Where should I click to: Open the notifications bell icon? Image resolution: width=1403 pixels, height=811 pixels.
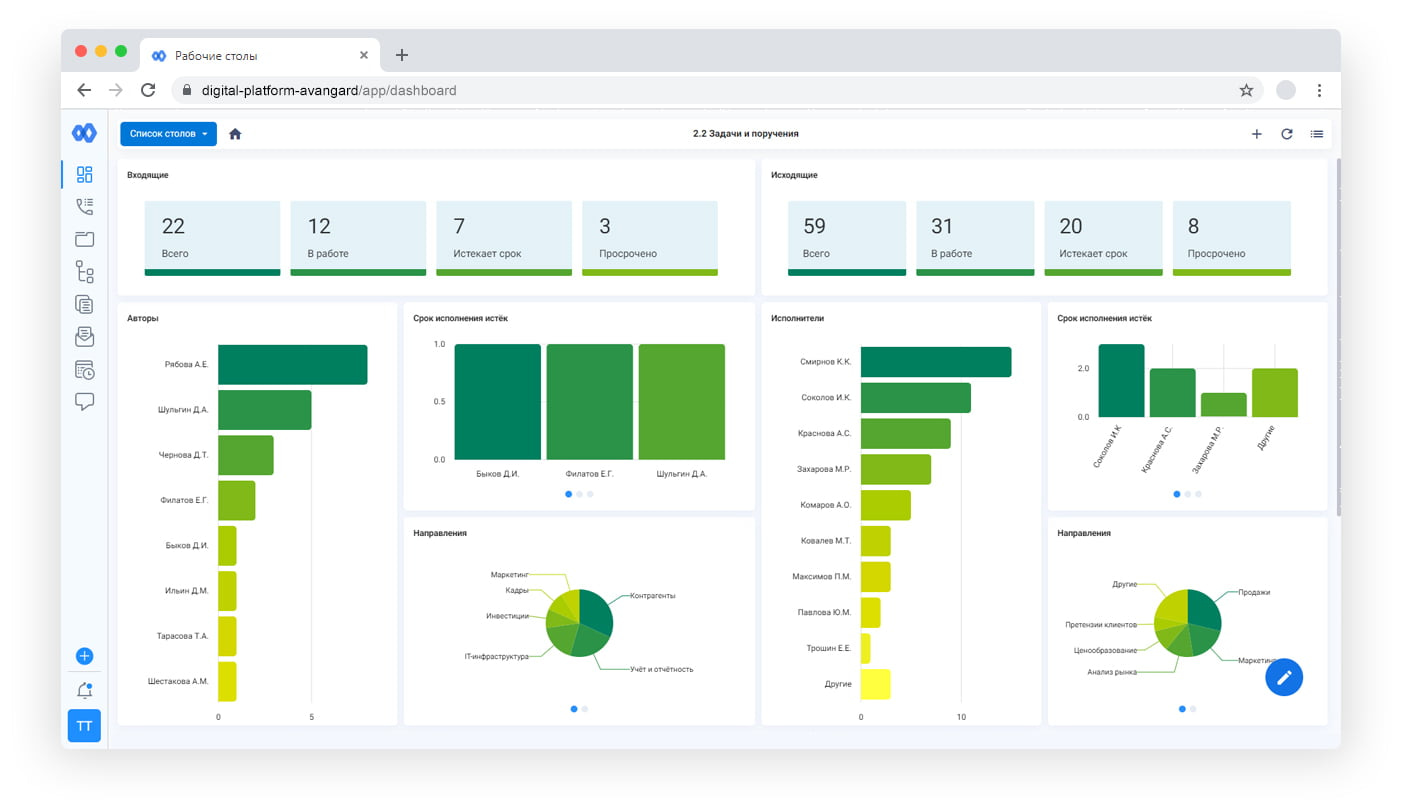point(84,691)
